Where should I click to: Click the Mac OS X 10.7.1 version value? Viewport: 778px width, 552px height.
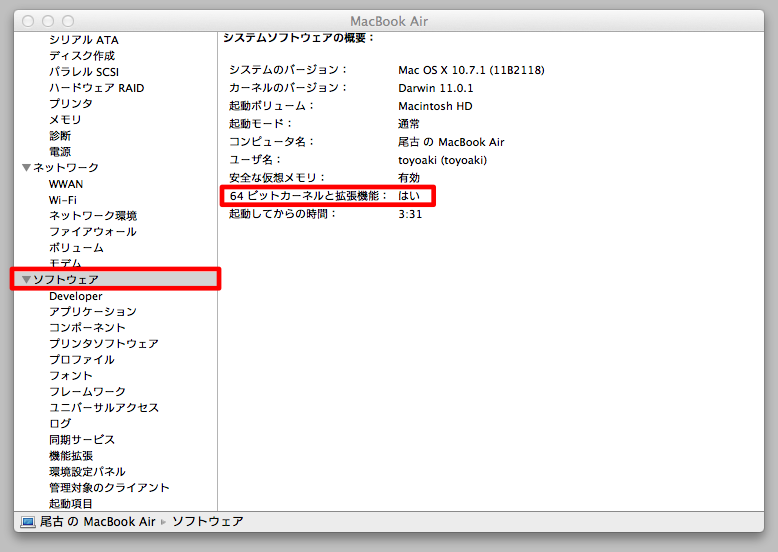pyautogui.click(x=471, y=70)
